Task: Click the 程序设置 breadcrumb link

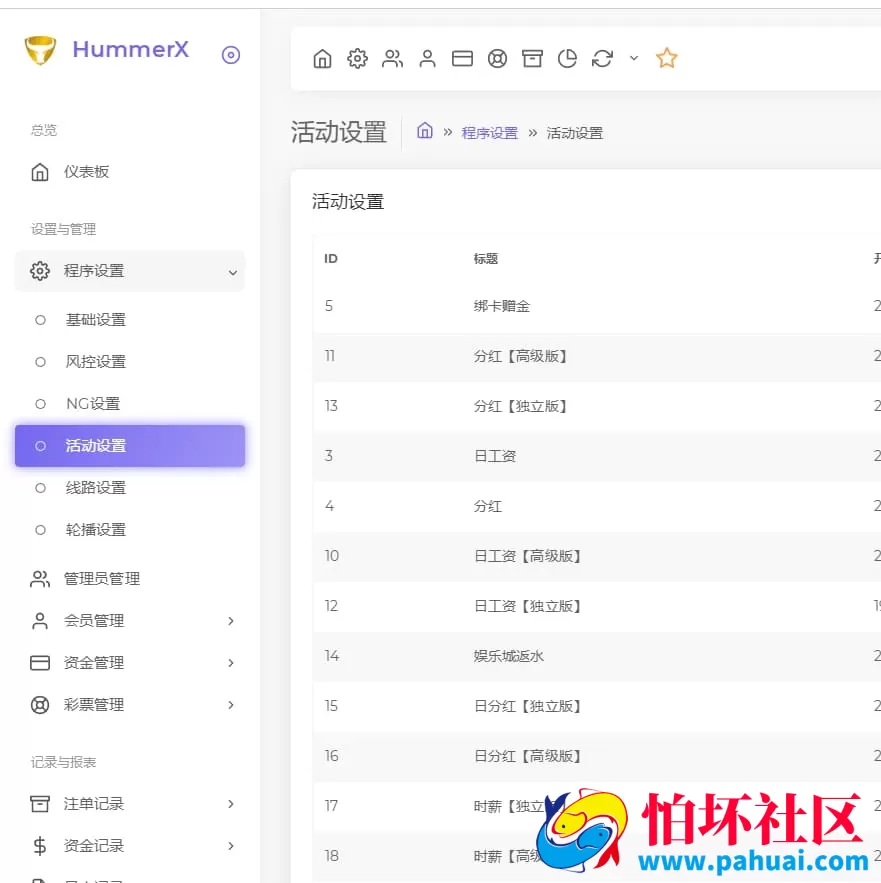Action: 490,132
